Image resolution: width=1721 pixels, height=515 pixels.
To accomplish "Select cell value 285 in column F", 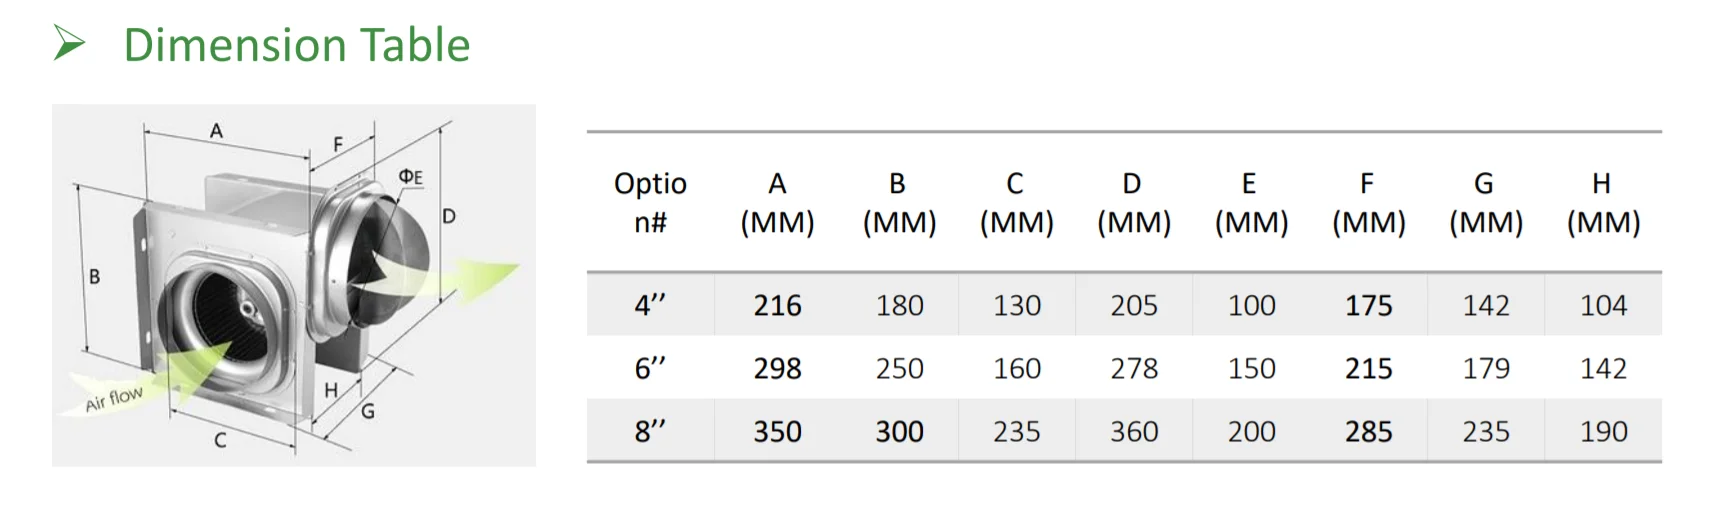I will coord(1368,431).
